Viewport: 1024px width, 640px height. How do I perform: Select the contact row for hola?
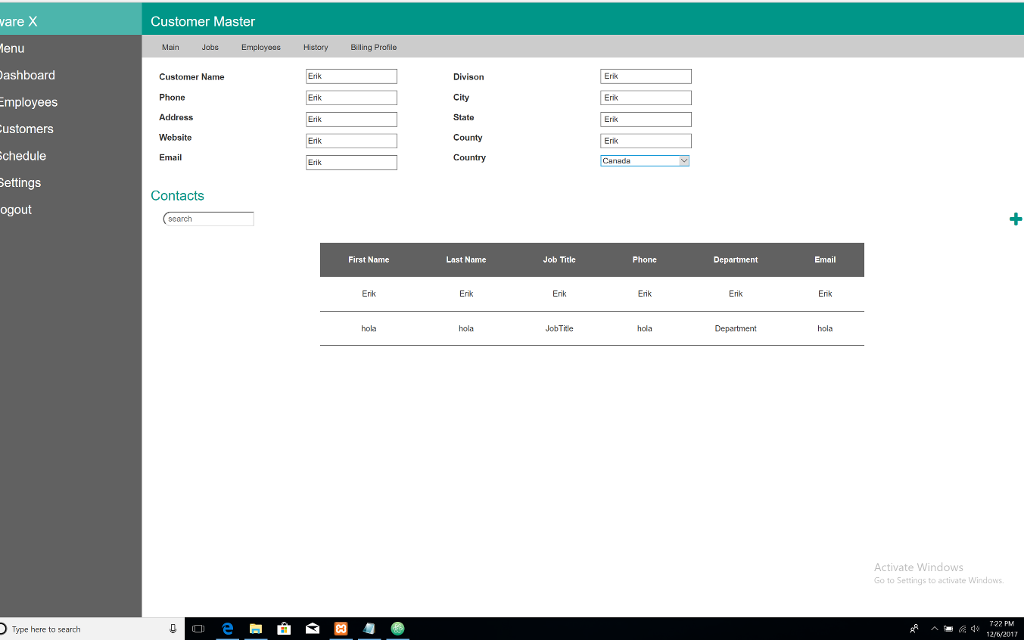coord(591,328)
